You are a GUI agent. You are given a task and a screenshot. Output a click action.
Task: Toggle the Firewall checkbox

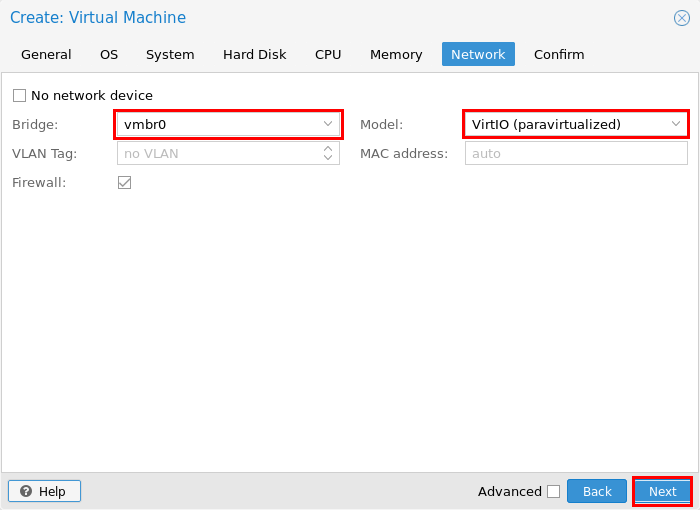click(x=125, y=182)
